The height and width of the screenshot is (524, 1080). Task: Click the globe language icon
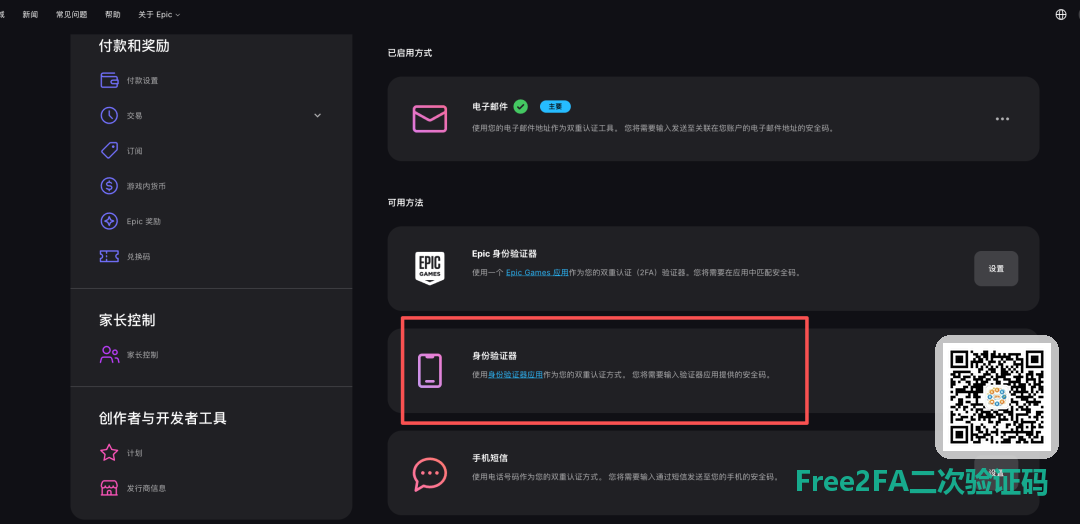click(x=1061, y=14)
